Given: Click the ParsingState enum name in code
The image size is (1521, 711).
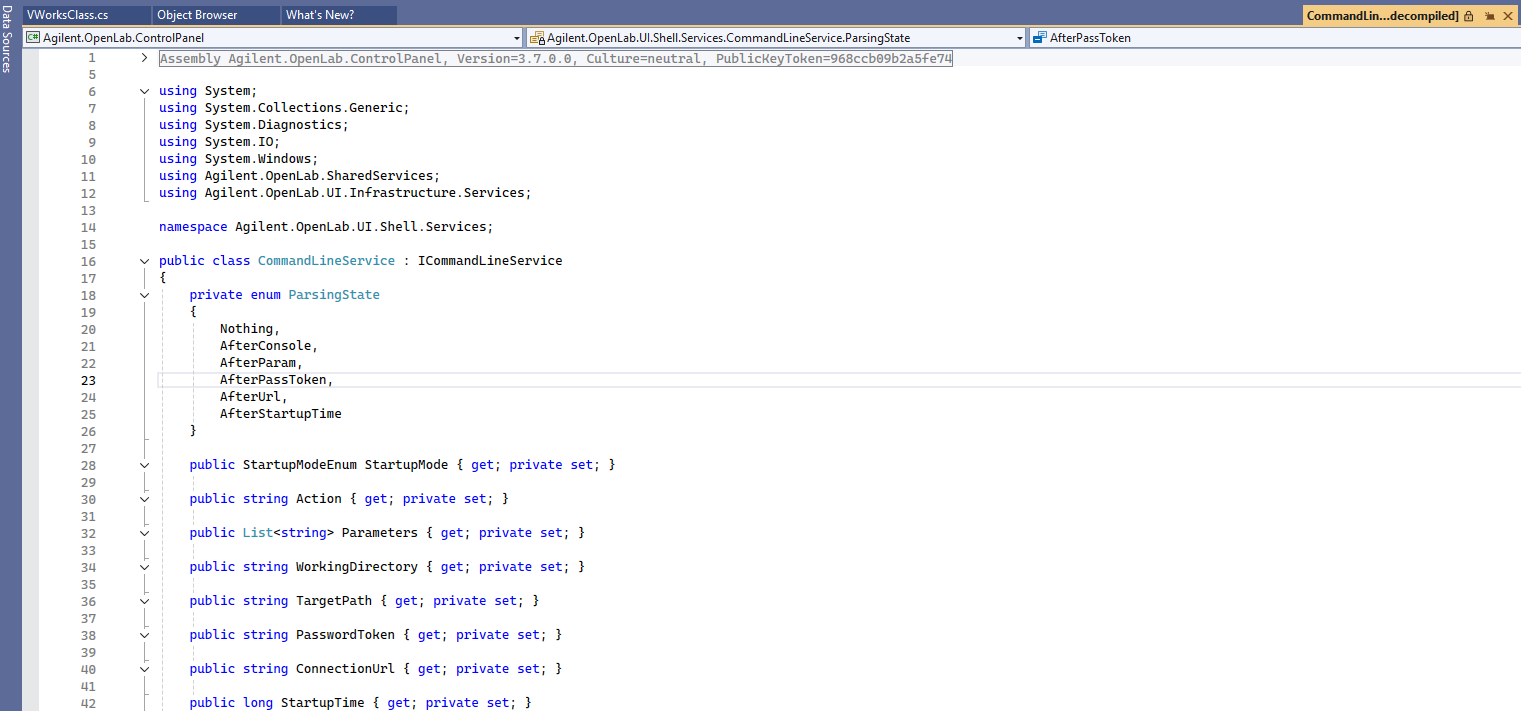Looking at the screenshot, I should pos(334,295).
